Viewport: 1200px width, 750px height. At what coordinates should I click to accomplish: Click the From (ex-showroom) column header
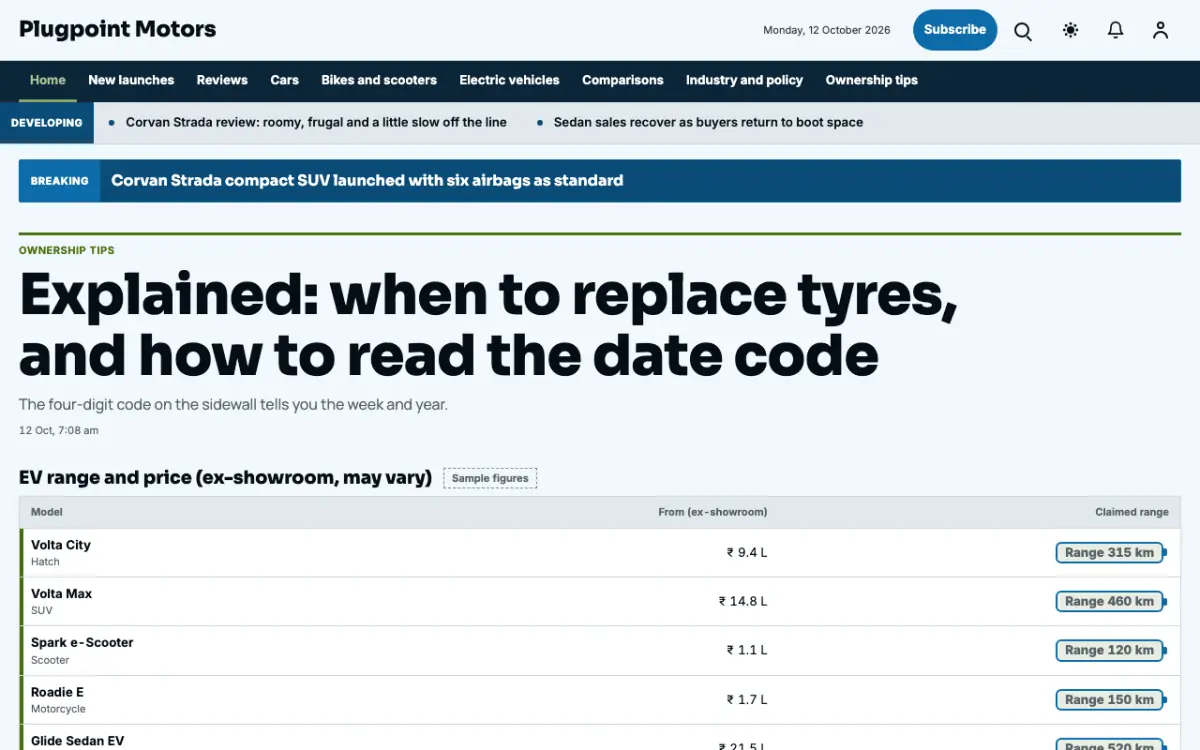[713, 512]
